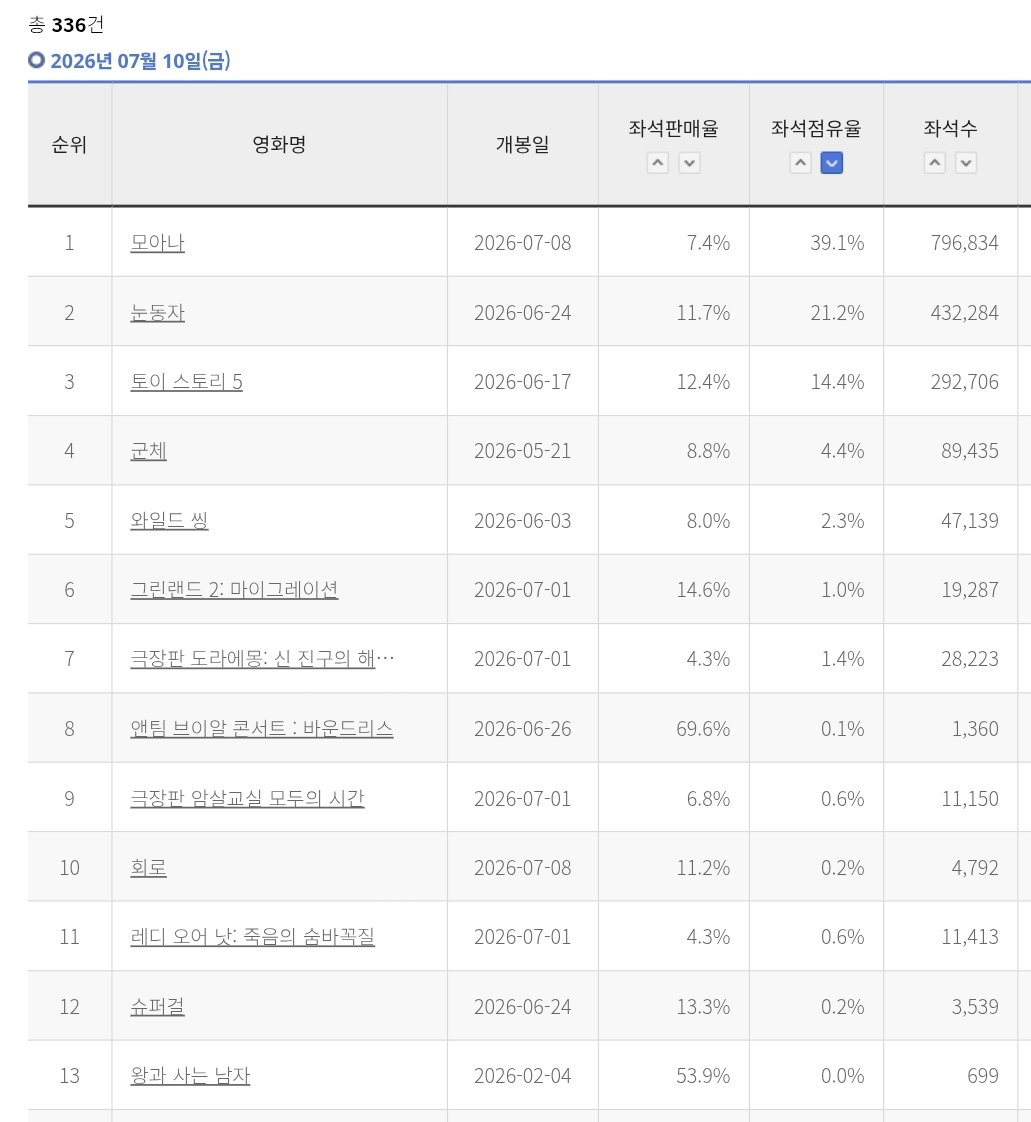The width and height of the screenshot is (1031, 1122).
Task: Open the 군체 movie link
Action: (x=148, y=451)
